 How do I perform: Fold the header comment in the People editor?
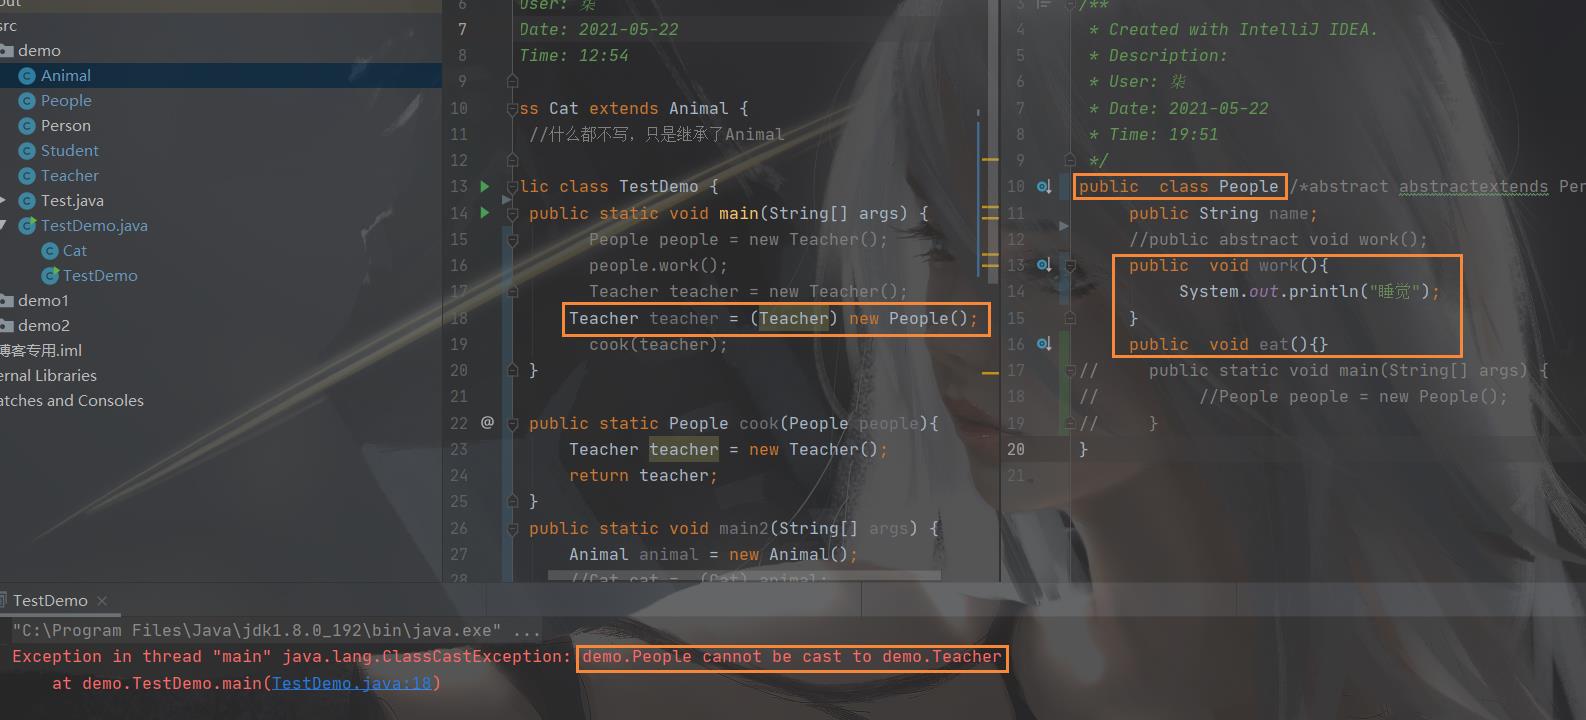[1070, 4]
